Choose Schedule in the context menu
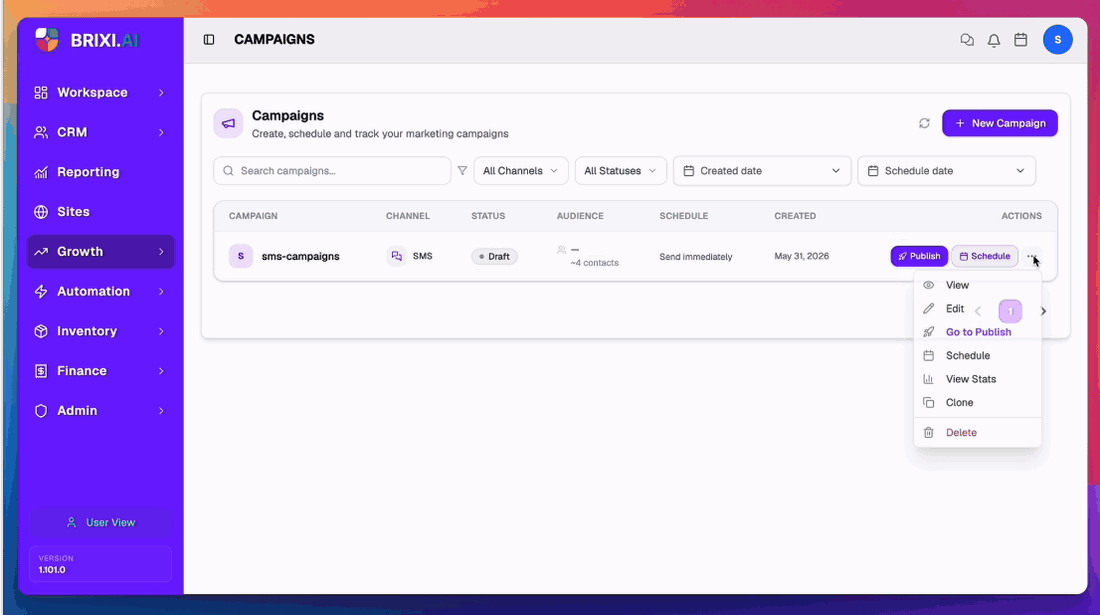The height and width of the screenshot is (615, 1100). pos(977,356)
